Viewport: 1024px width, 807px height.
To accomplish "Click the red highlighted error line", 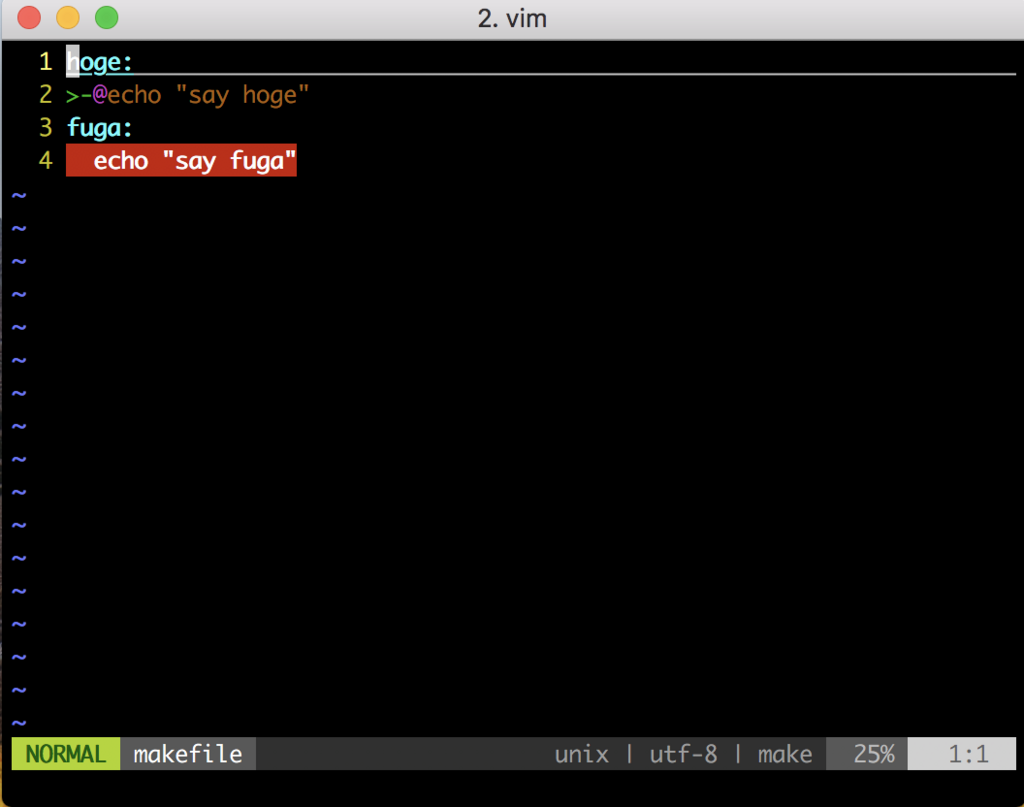I will click(180, 160).
